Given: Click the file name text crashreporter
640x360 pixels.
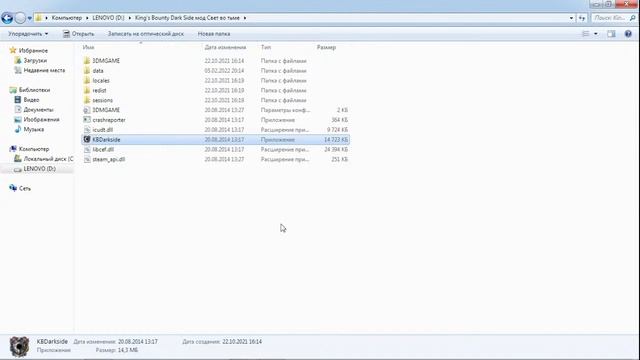Looking at the screenshot, I should (109, 120).
